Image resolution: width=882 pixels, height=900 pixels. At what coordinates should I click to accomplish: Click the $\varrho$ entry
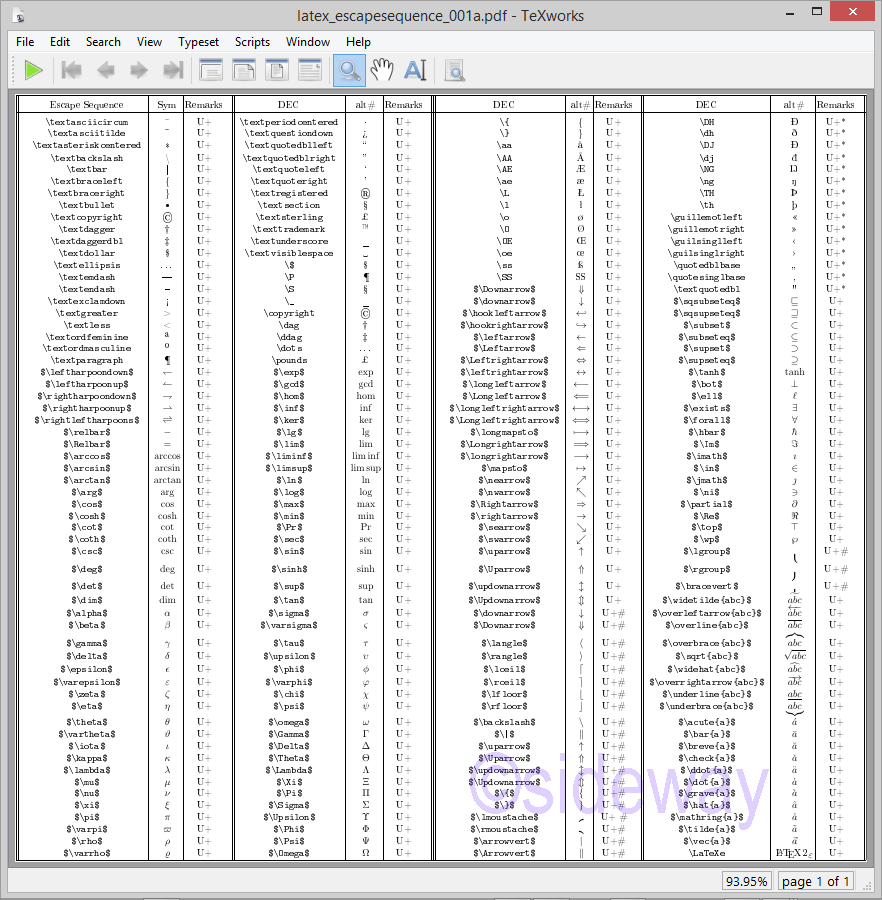click(x=87, y=853)
